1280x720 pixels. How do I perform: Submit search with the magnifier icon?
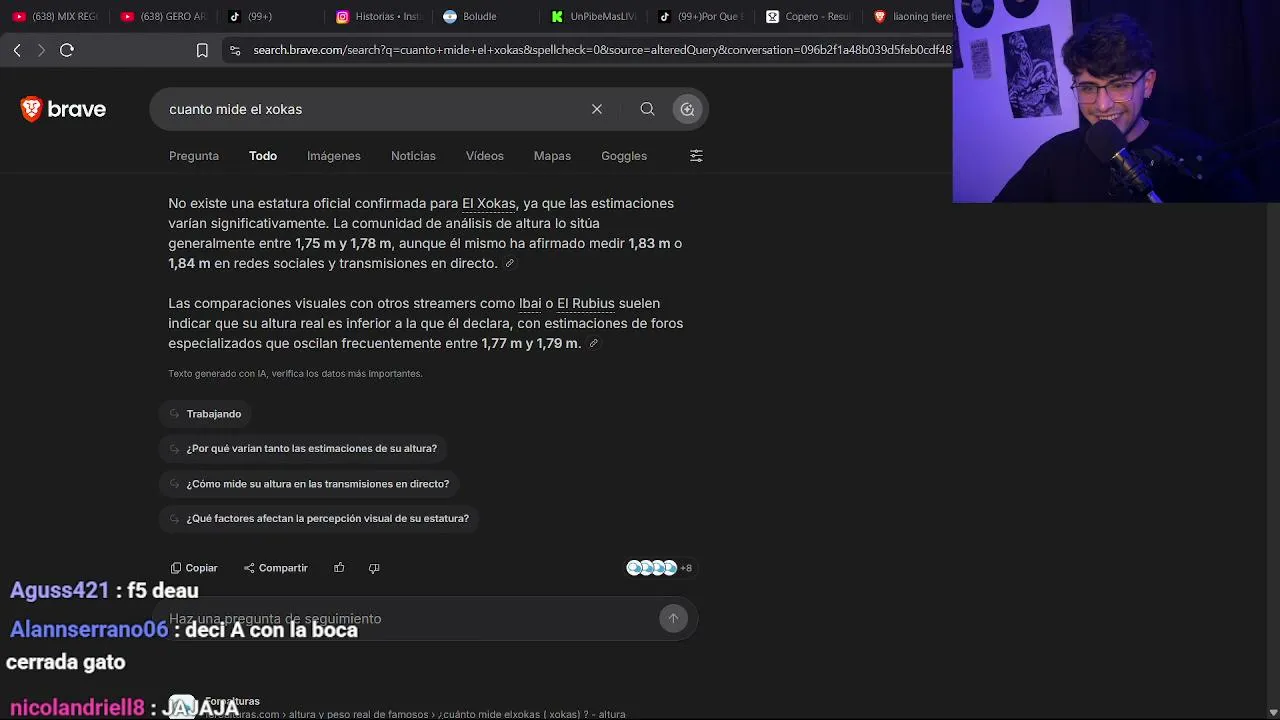648,109
